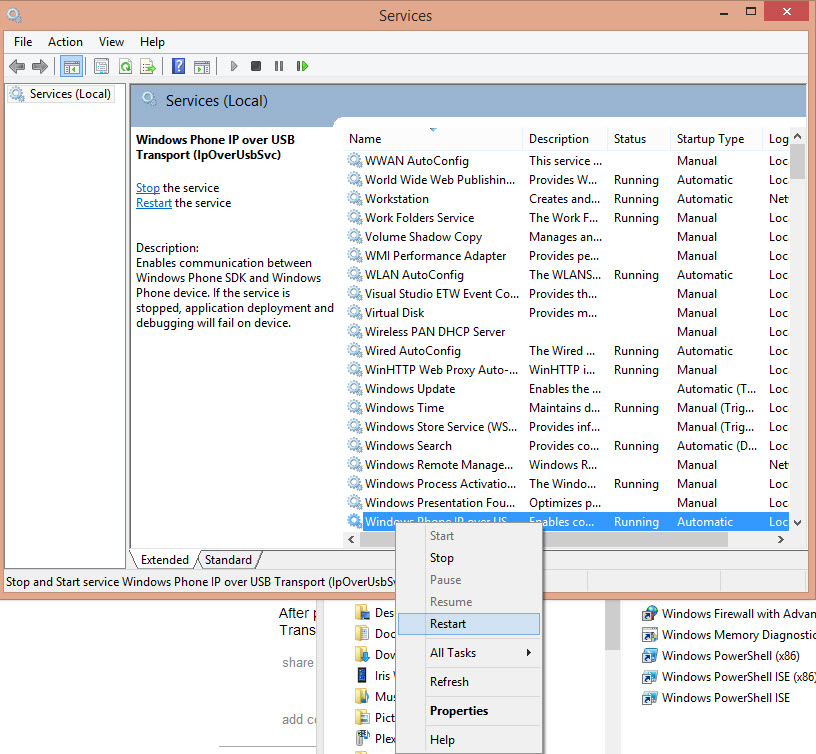The width and height of the screenshot is (816, 754).
Task: Click the Pause Service toolbar icon
Action: 279,66
